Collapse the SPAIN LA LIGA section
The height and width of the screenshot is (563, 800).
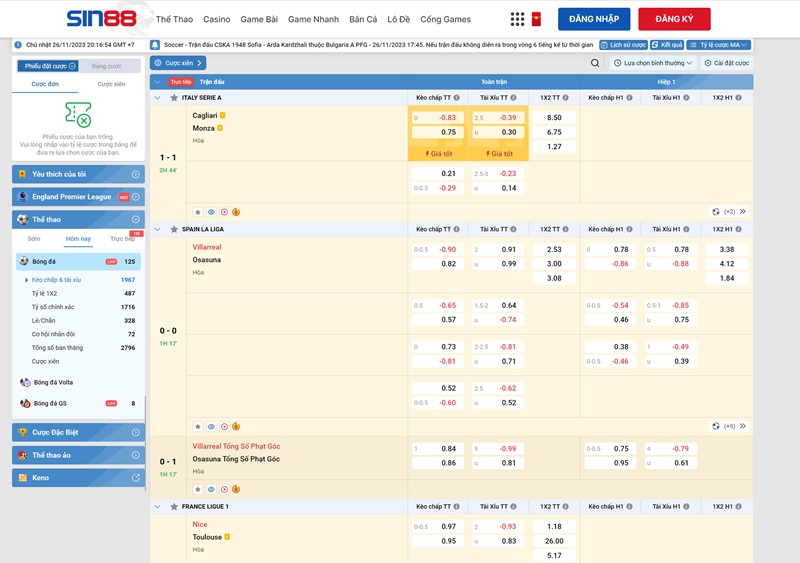[157, 229]
